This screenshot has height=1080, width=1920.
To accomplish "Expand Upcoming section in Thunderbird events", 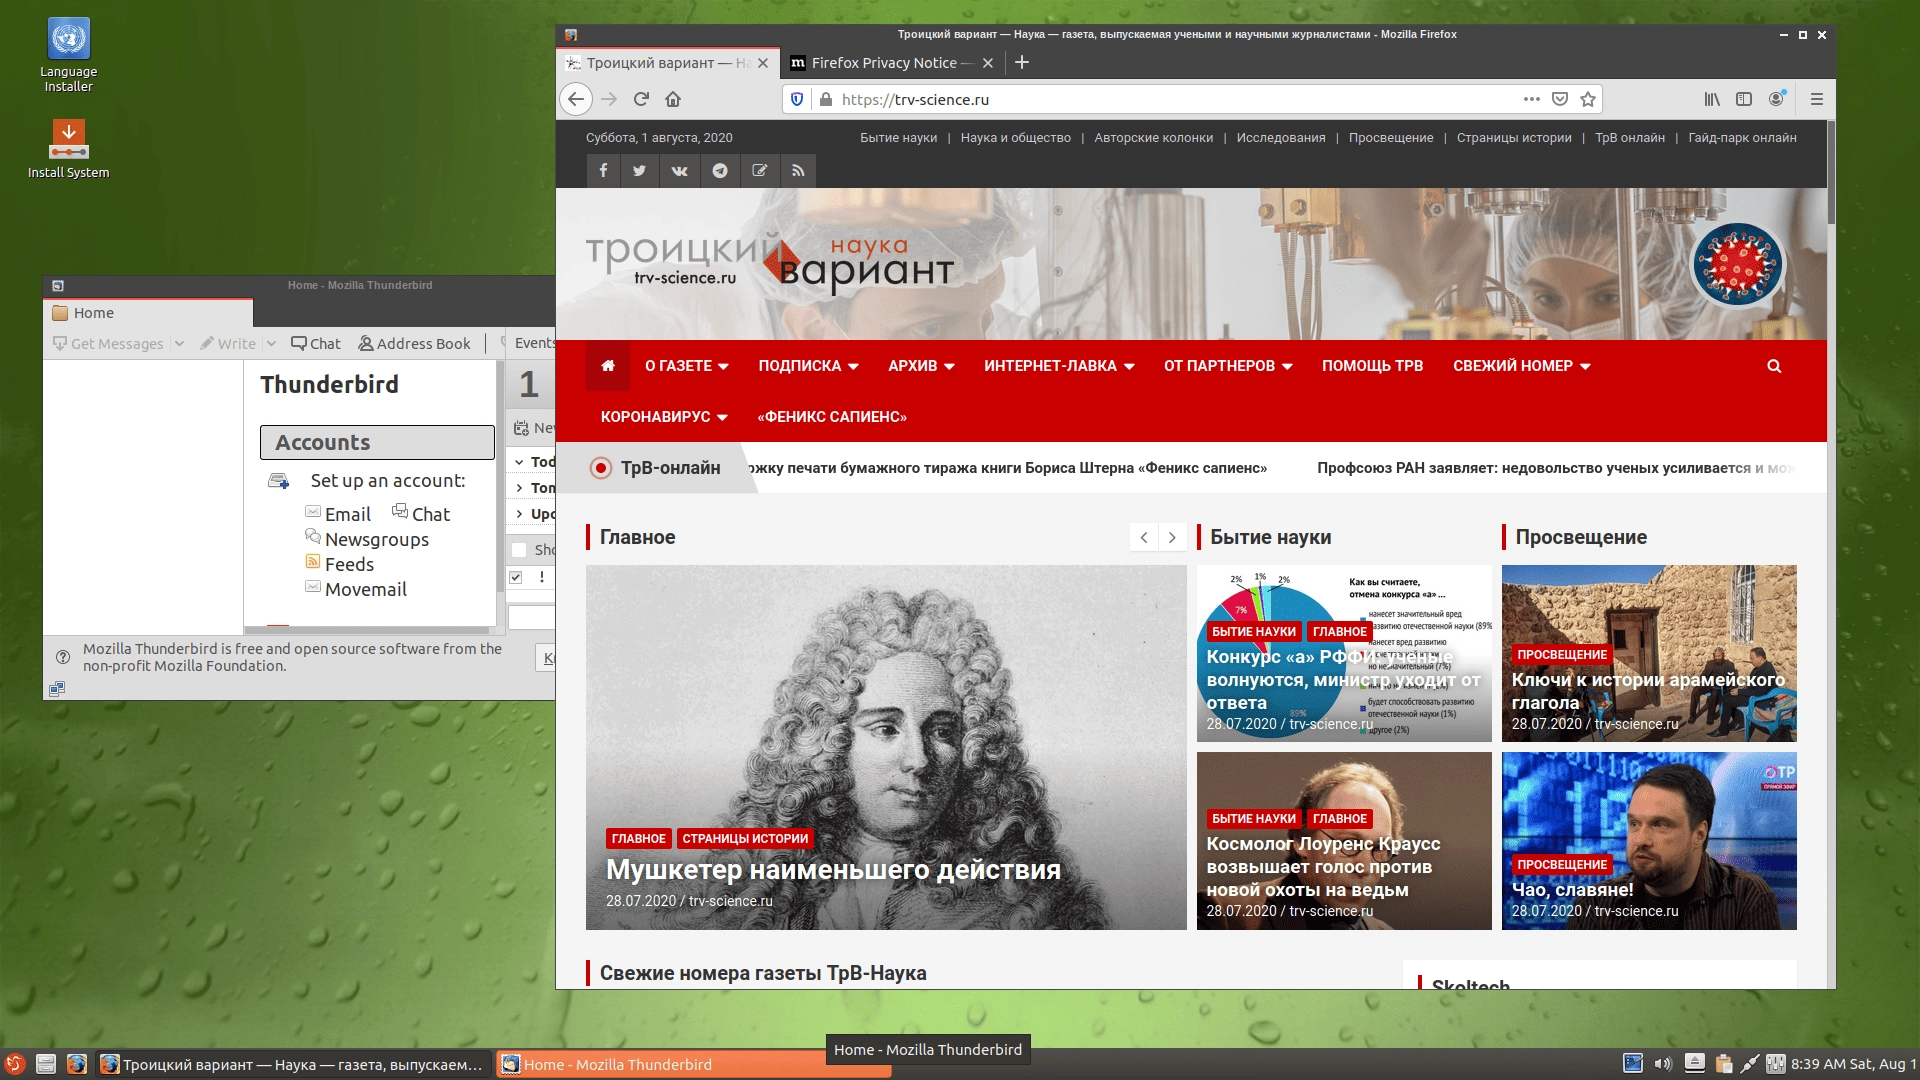I will point(519,514).
